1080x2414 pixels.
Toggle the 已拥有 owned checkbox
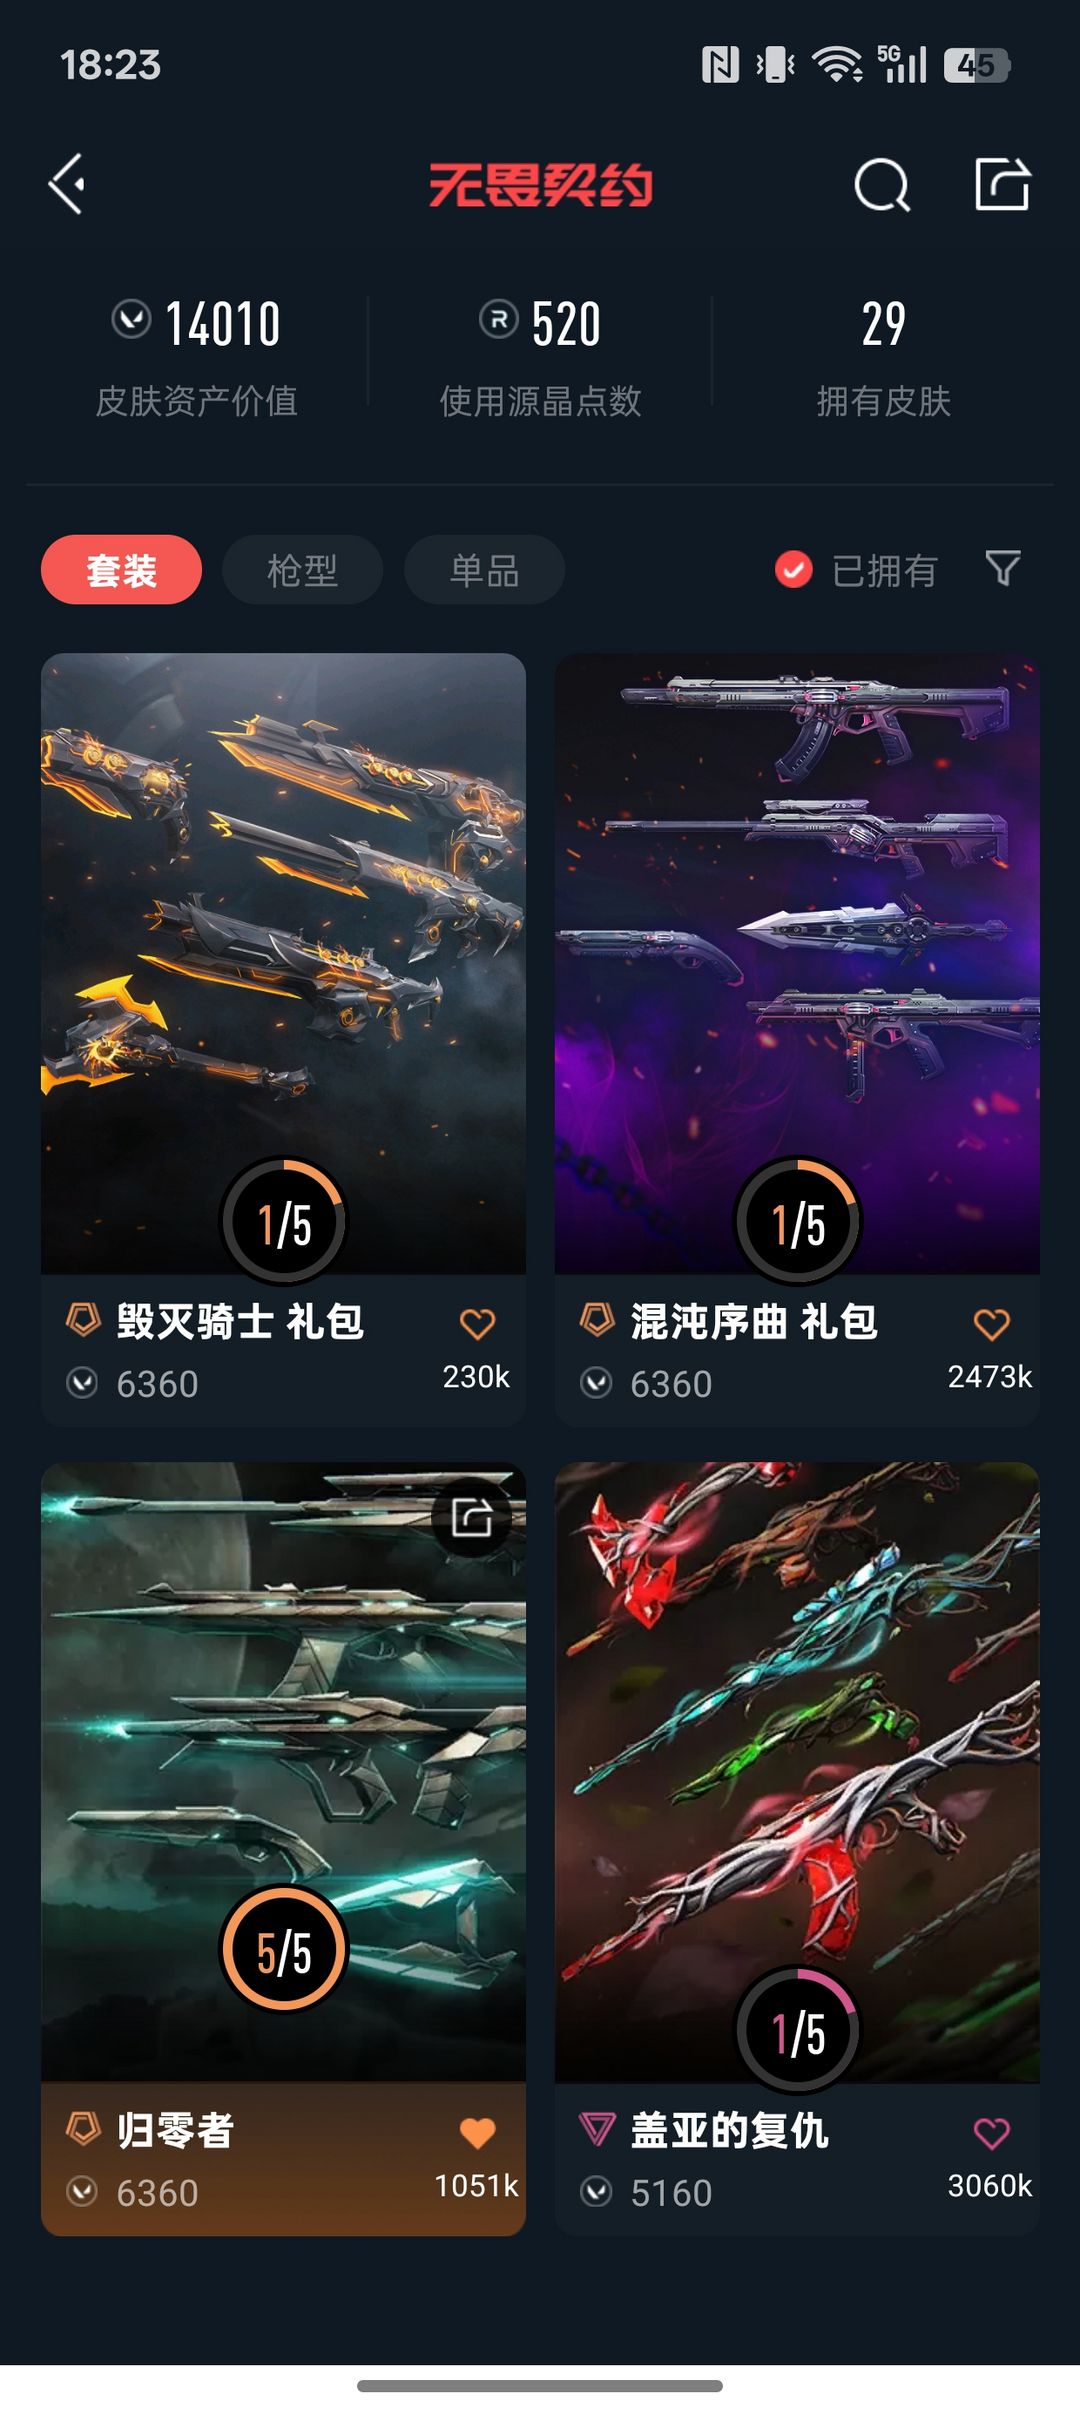793,570
